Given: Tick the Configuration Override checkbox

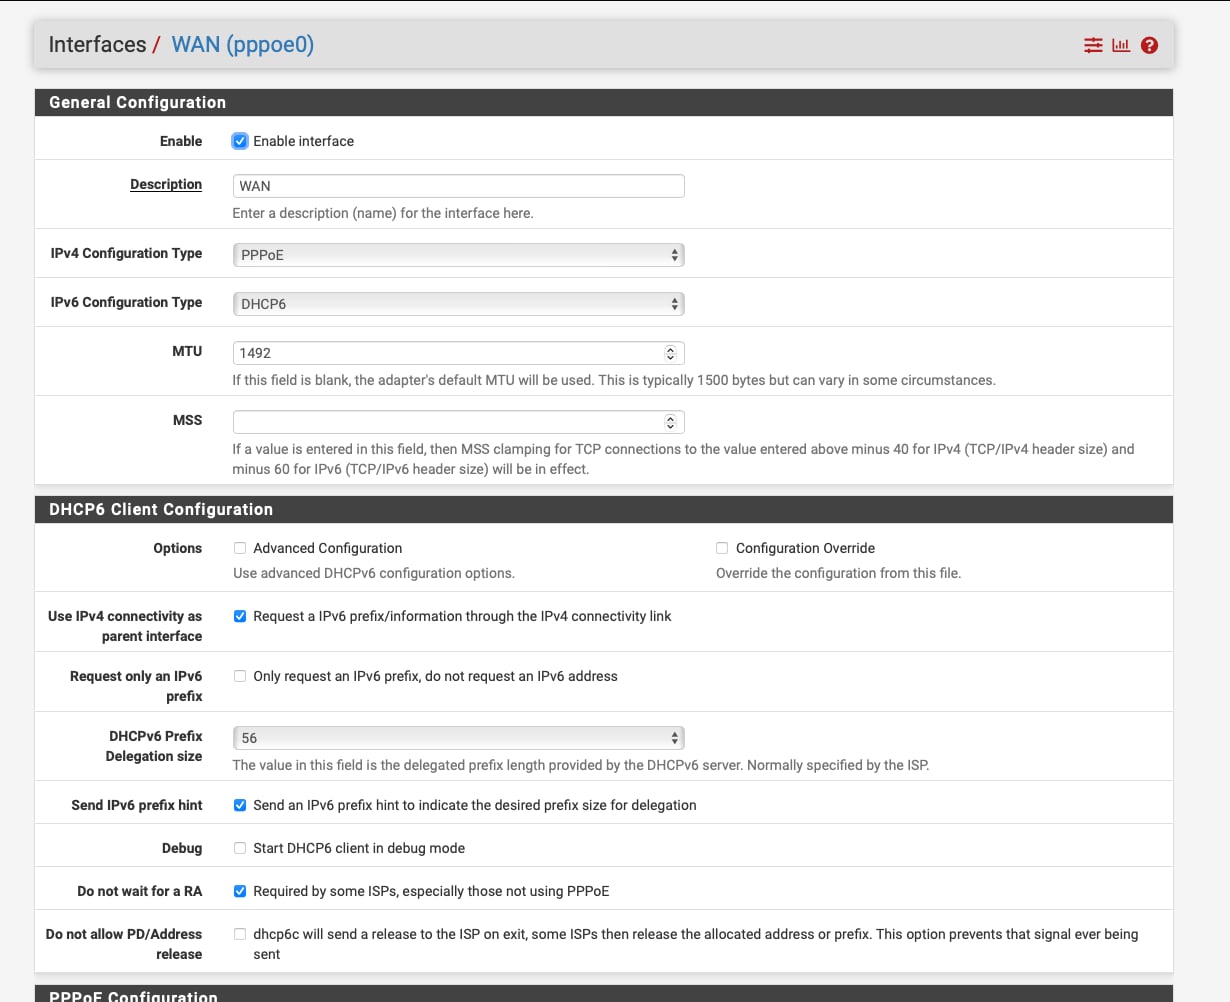Looking at the screenshot, I should 722,548.
